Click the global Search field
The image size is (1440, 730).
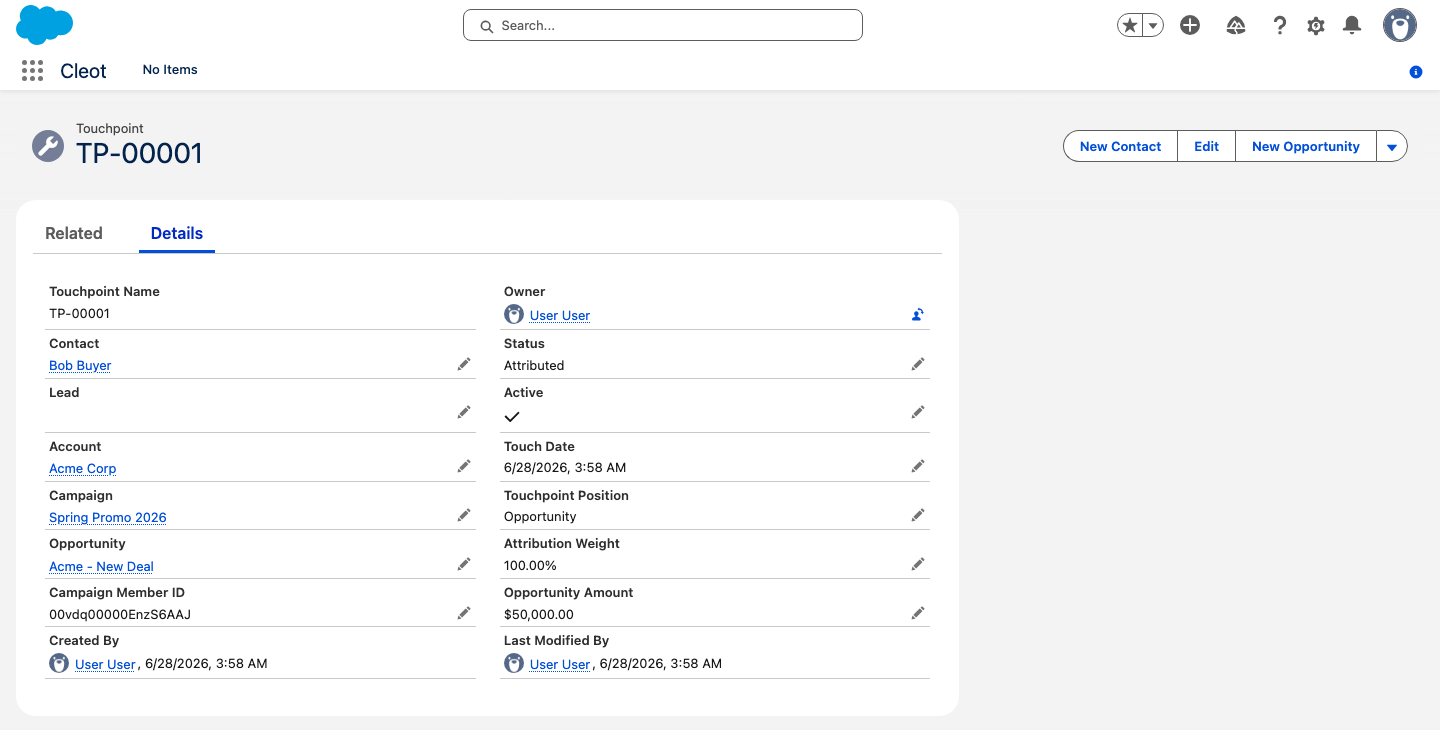663,25
